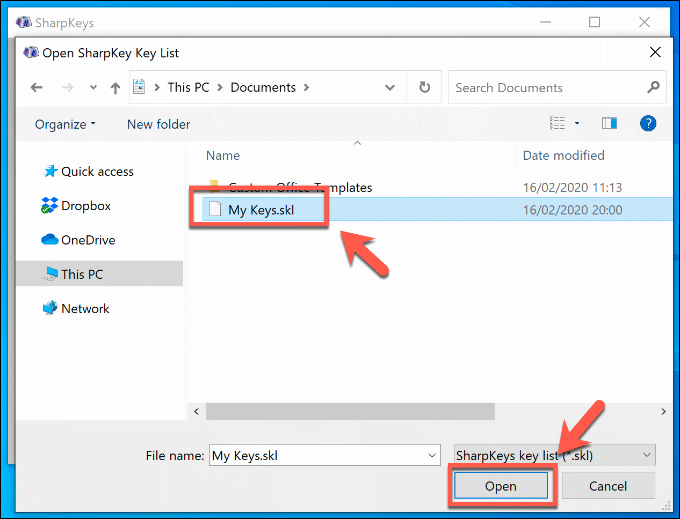Click the search magnifier icon
This screenshot has width=680, height=519.
coord(653,87)
